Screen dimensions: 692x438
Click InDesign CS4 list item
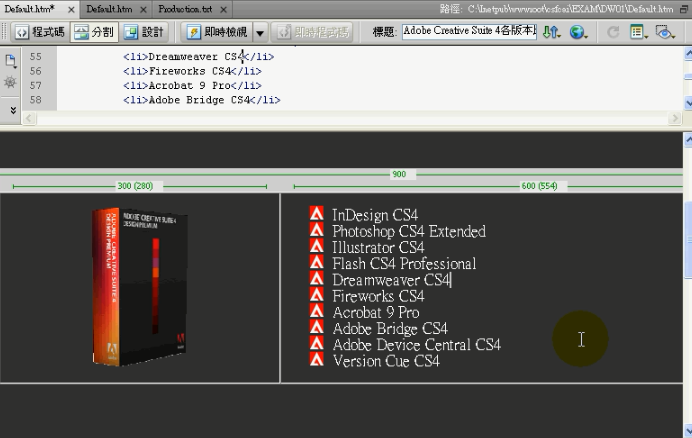(375, 215)
